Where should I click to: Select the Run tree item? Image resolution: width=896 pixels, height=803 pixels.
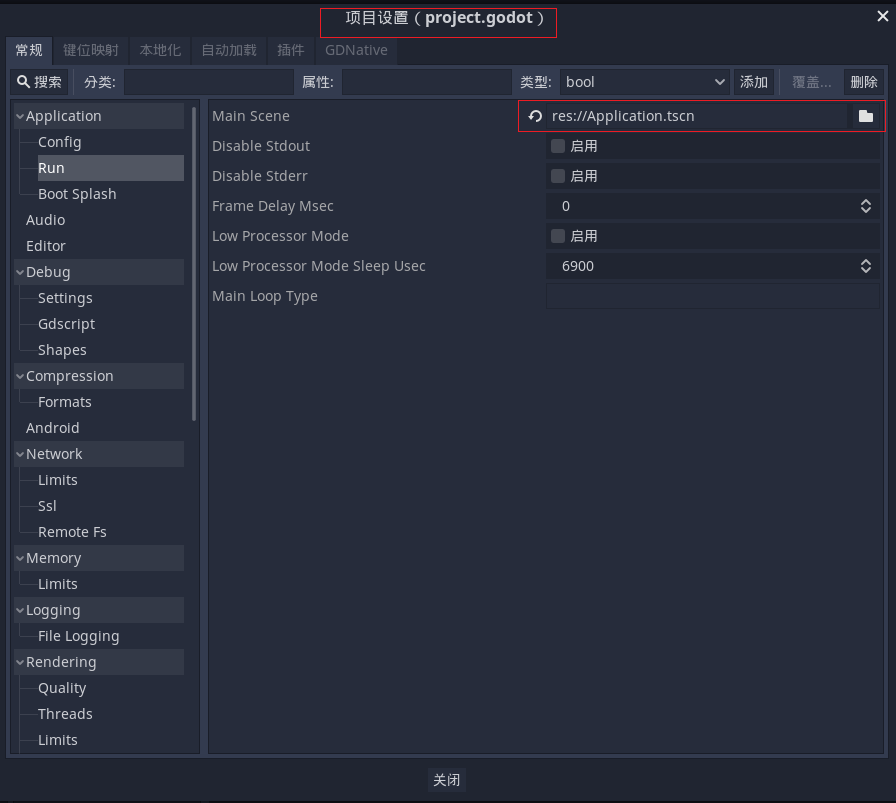[111, 168]
